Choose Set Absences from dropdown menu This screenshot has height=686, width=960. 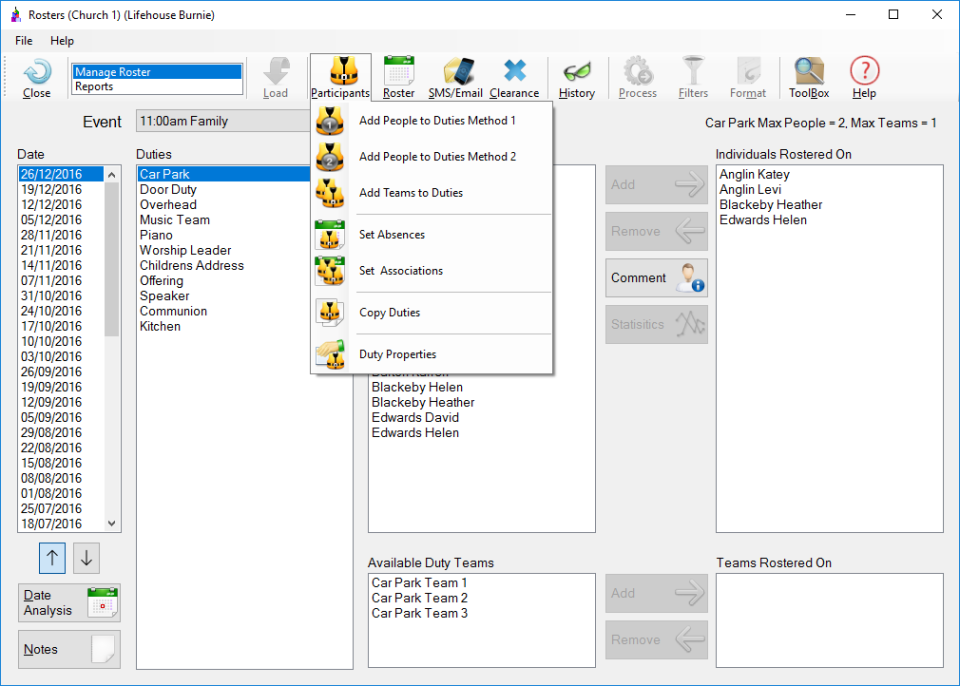(x=391, y=235)
